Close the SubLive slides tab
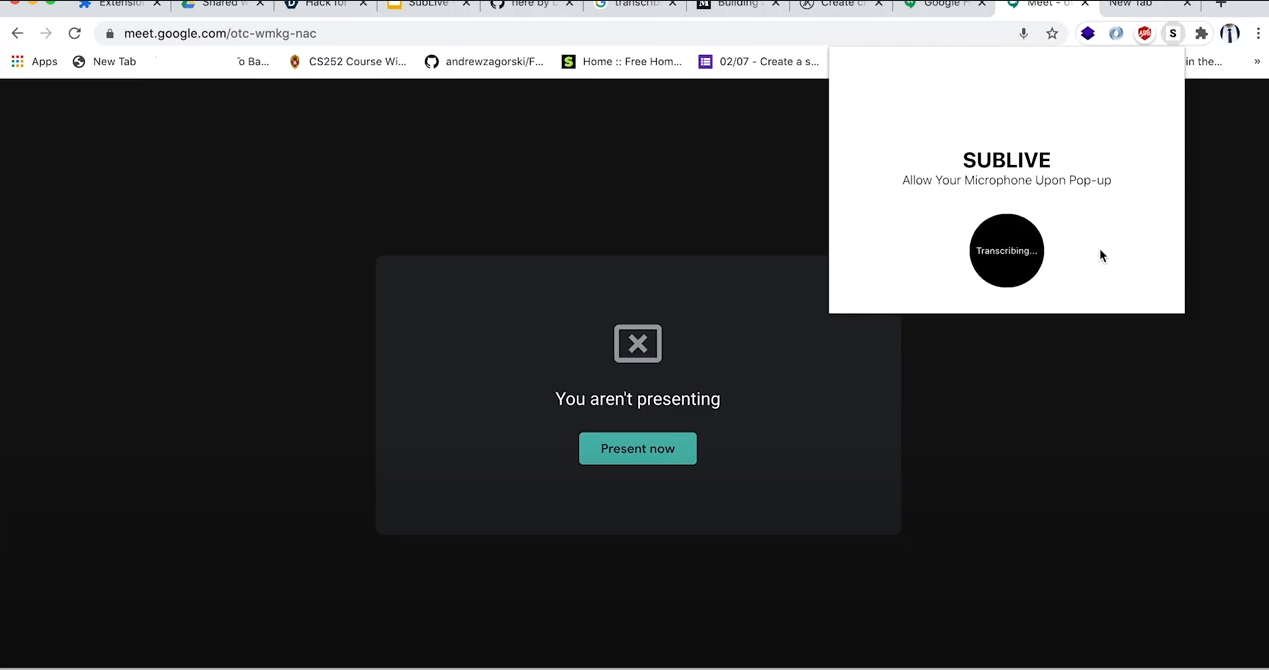Image resolution: width=1269 pixels, height=670 pixels. [x=466, y=4]
